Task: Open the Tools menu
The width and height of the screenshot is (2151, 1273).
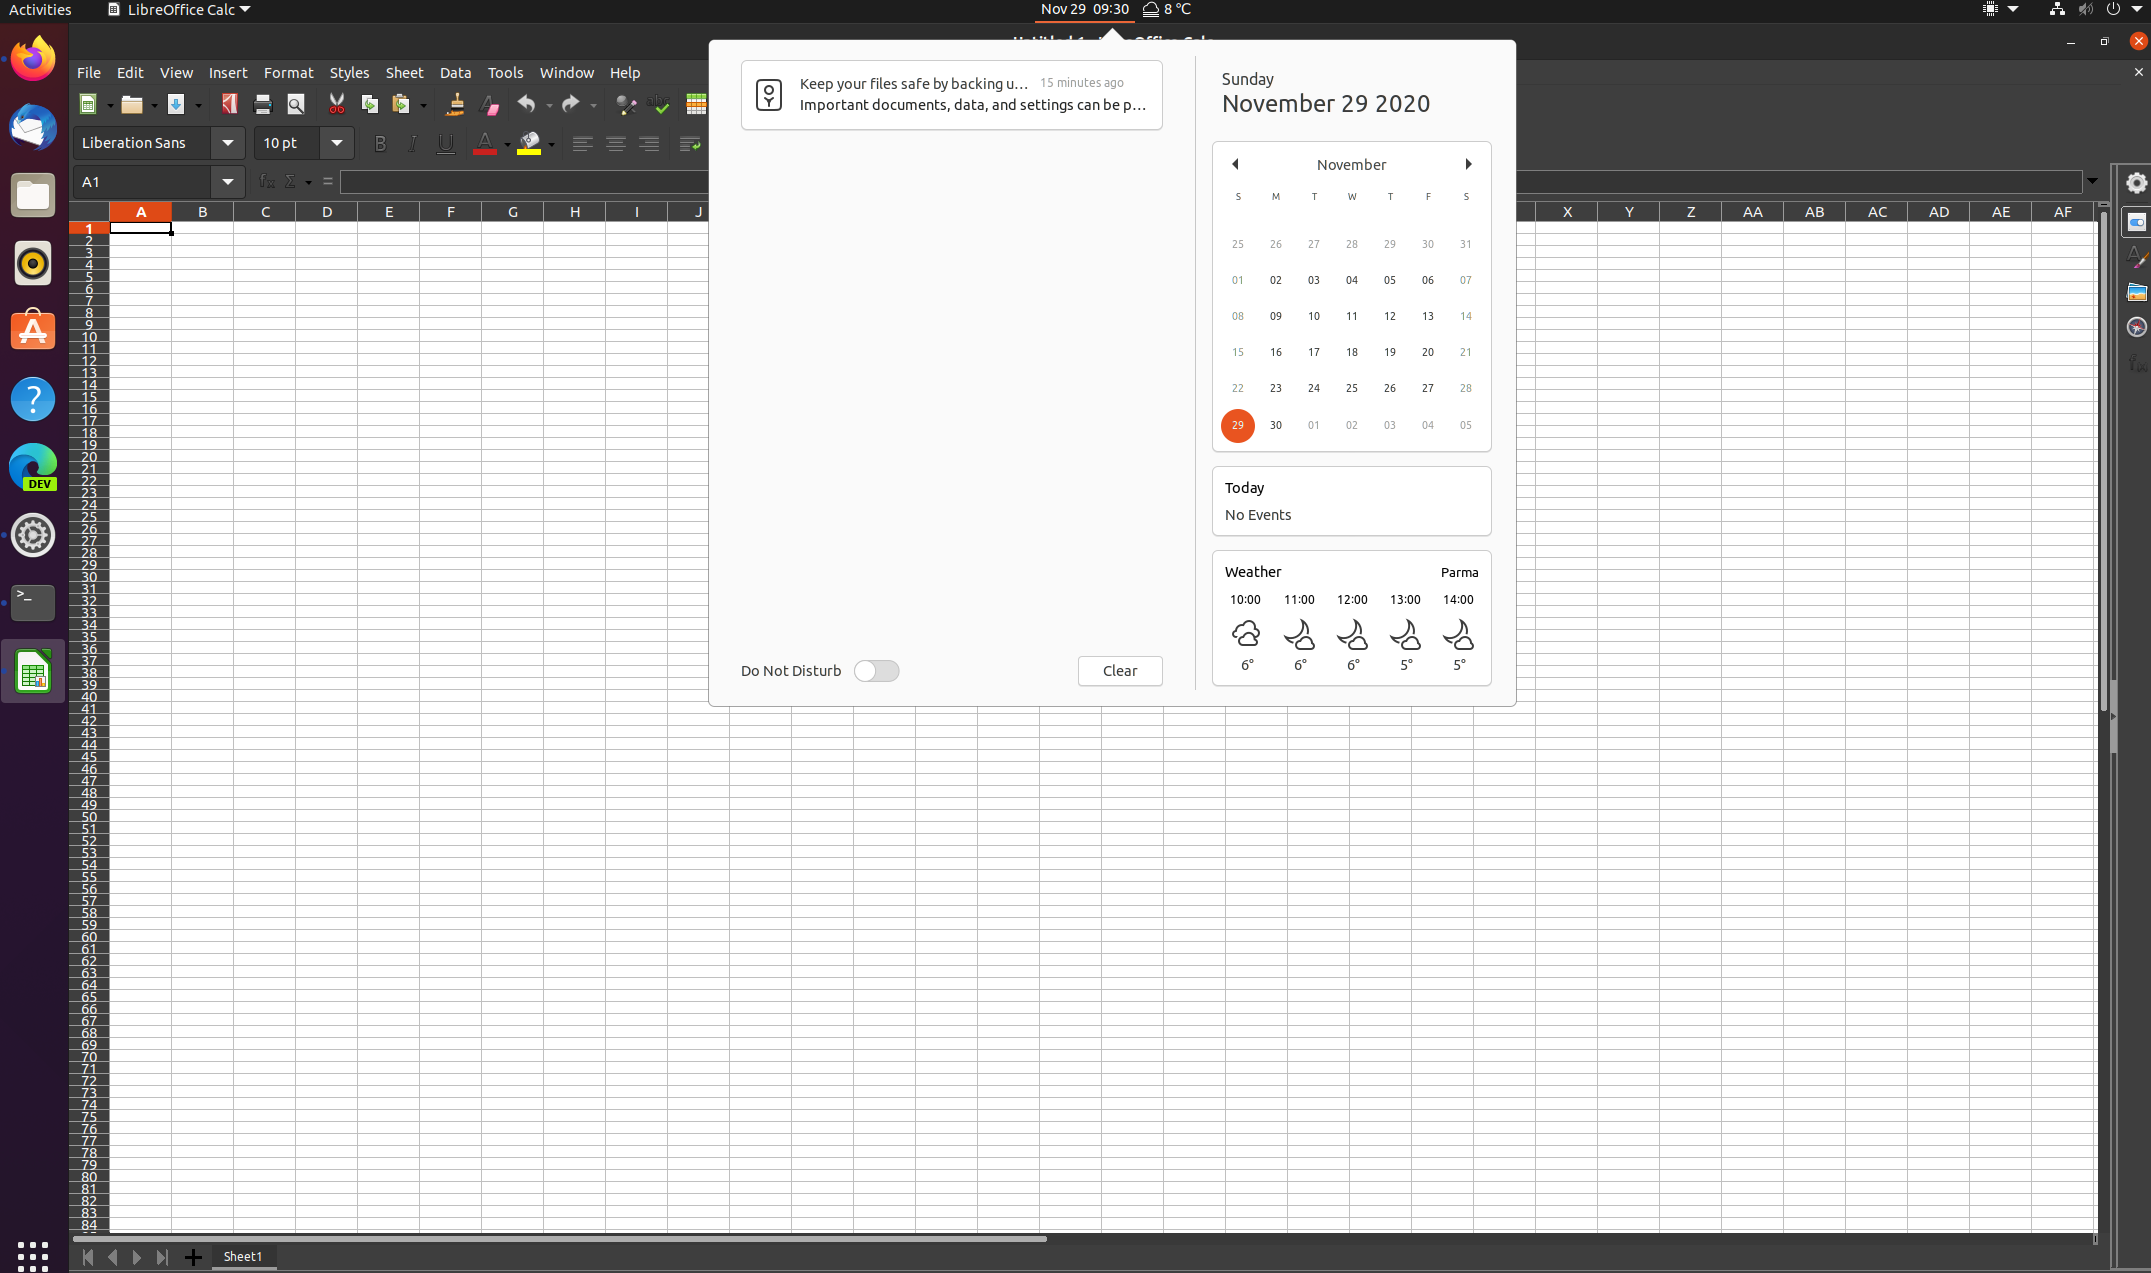Action: [505, 72]
